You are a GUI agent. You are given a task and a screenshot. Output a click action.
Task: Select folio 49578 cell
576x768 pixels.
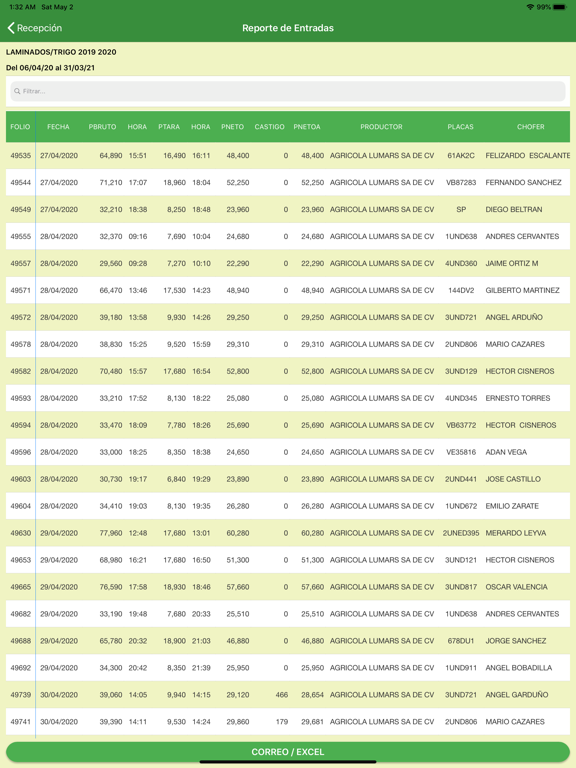(x=21, y=344)
